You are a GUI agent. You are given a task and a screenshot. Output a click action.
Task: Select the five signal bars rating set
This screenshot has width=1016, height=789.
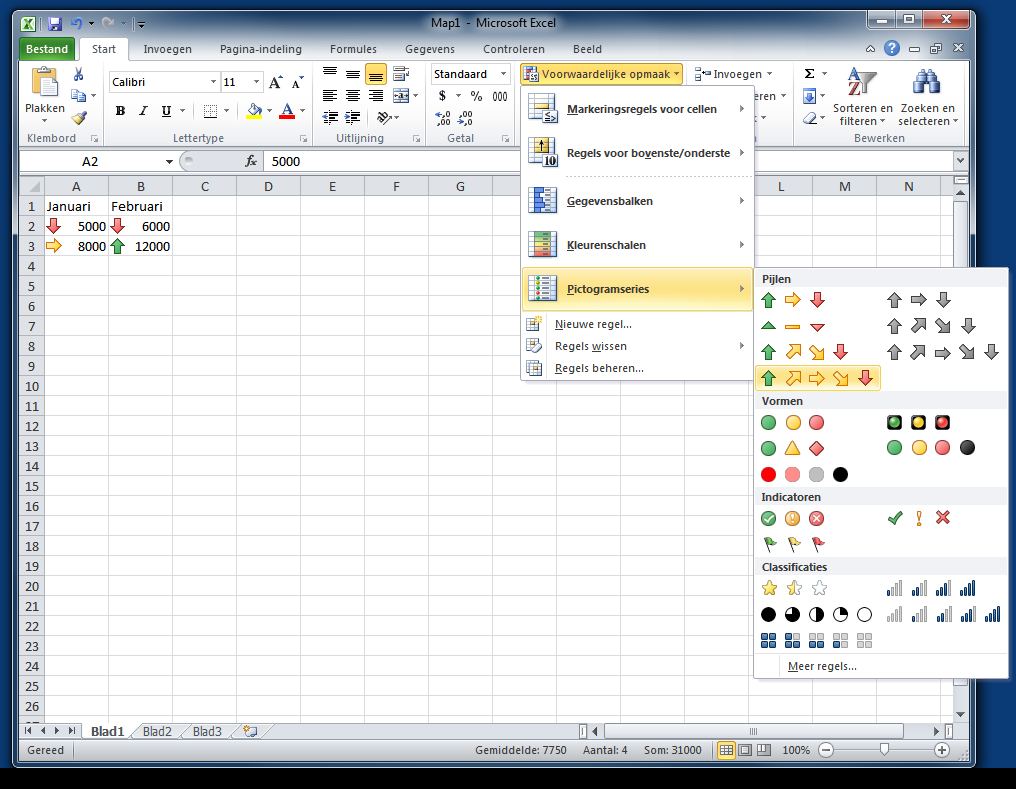943,615
